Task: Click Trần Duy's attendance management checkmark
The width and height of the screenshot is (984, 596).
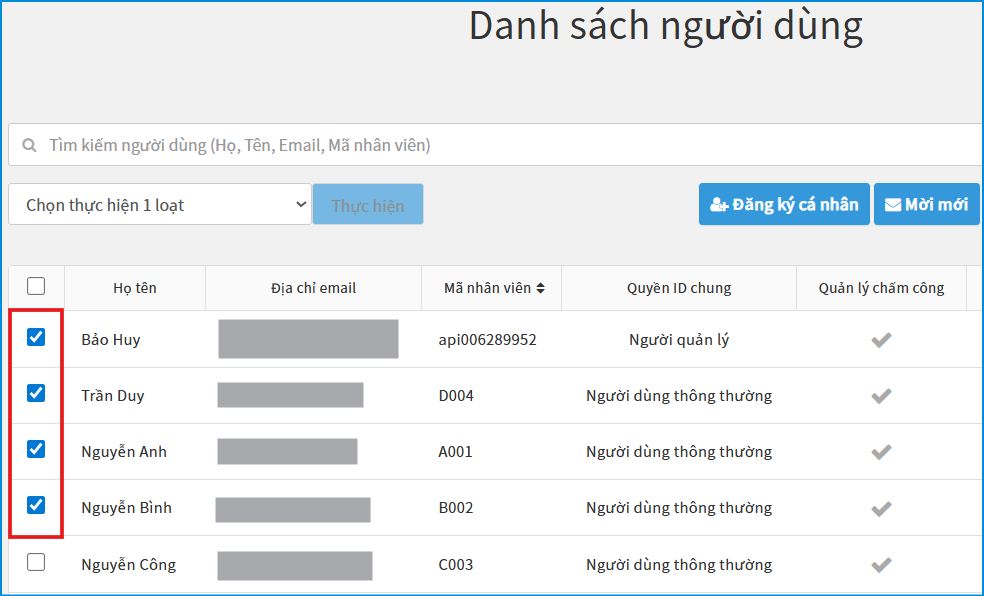Action: point(880,396)
